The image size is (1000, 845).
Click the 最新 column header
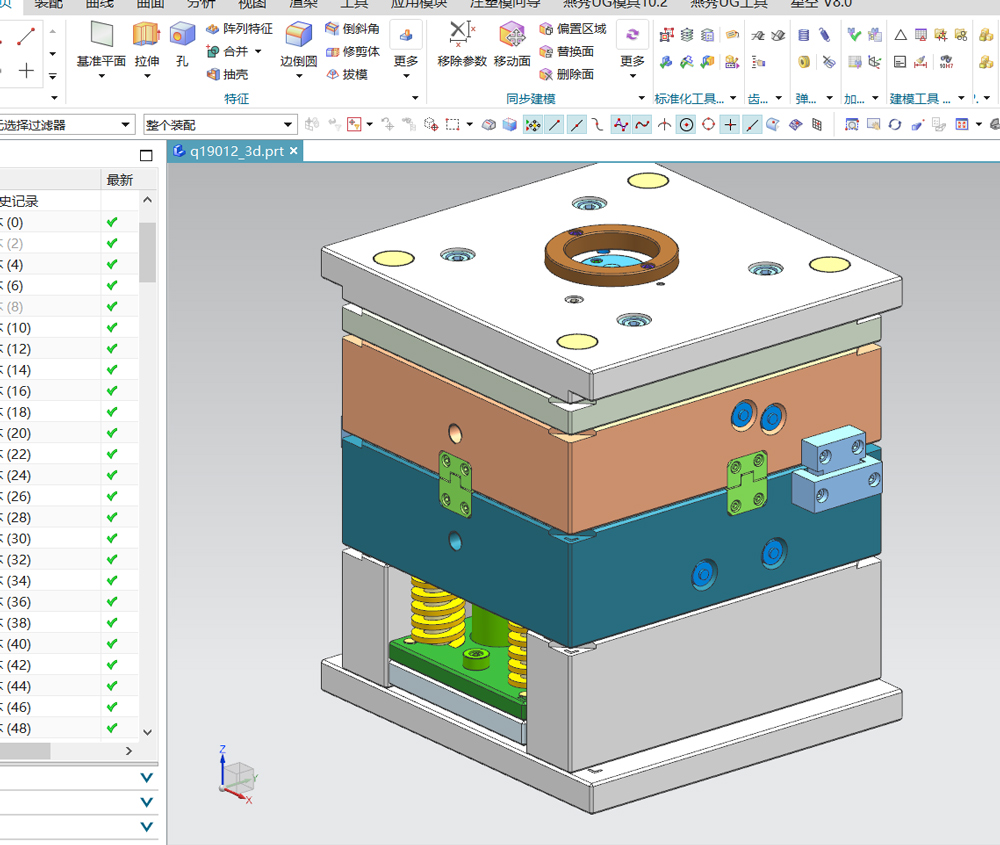pos(120,180)
